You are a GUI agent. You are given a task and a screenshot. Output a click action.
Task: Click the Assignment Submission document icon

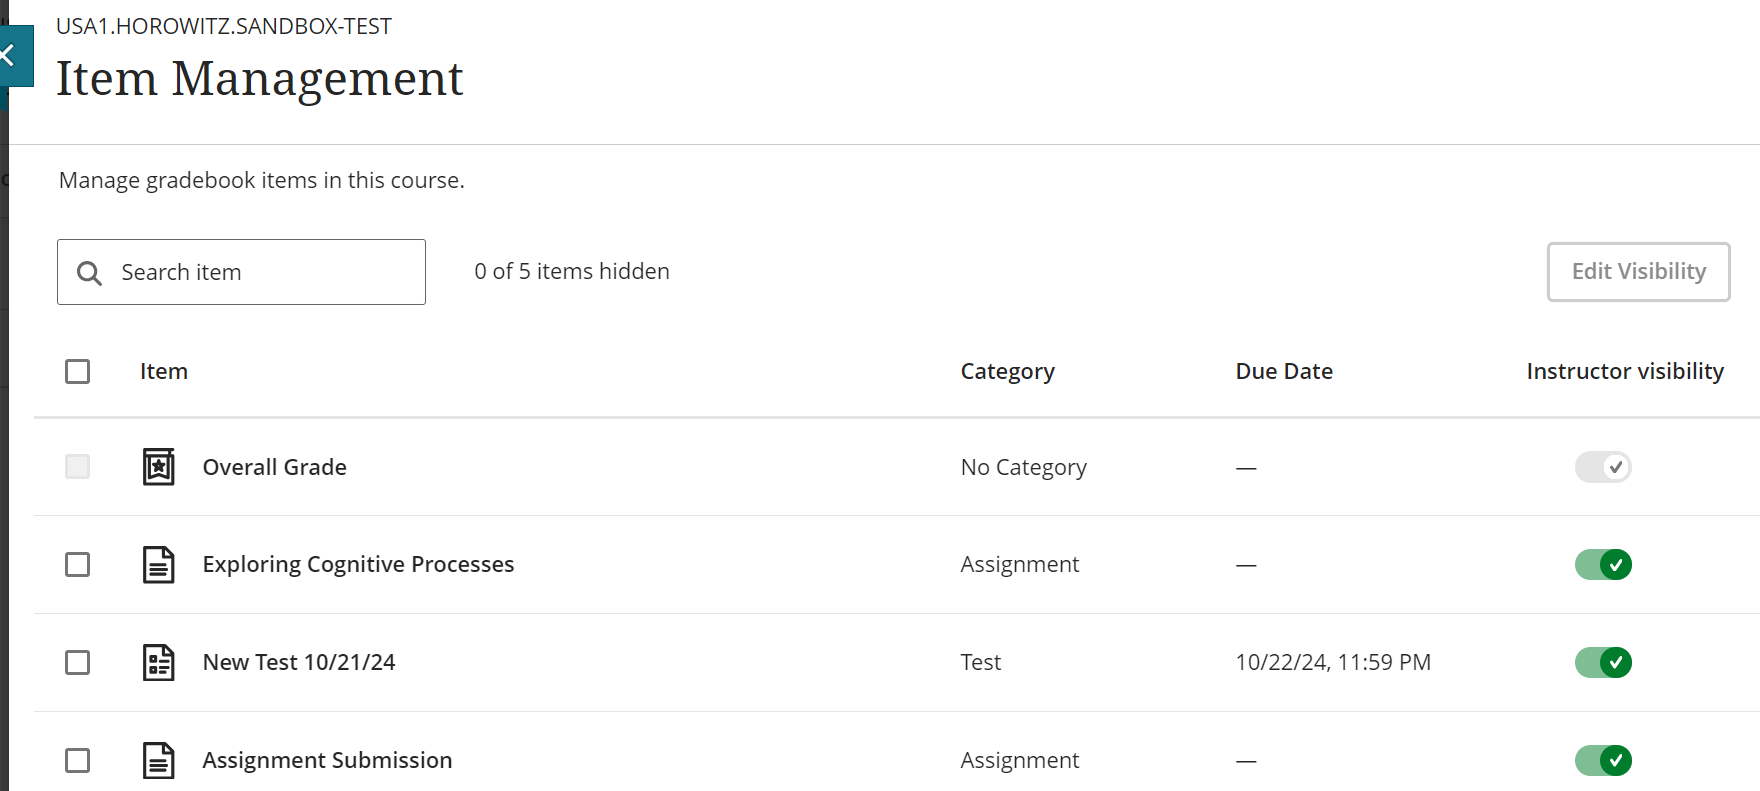158,761
